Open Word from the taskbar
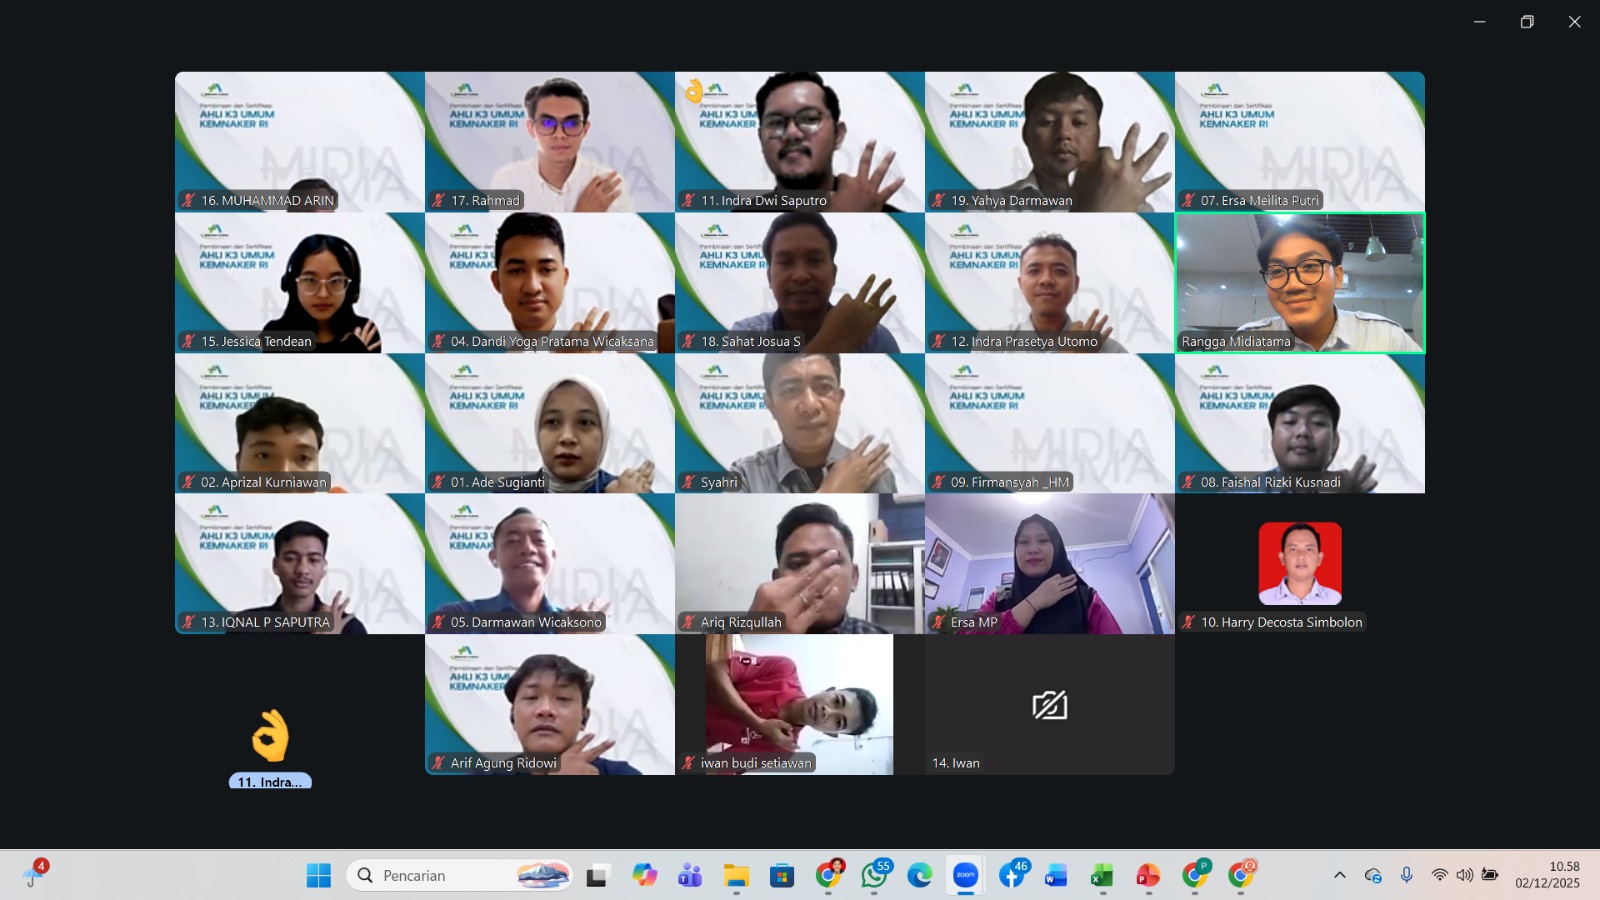This screenshot has height=900, width=1600. click(x=1055, y=875)
